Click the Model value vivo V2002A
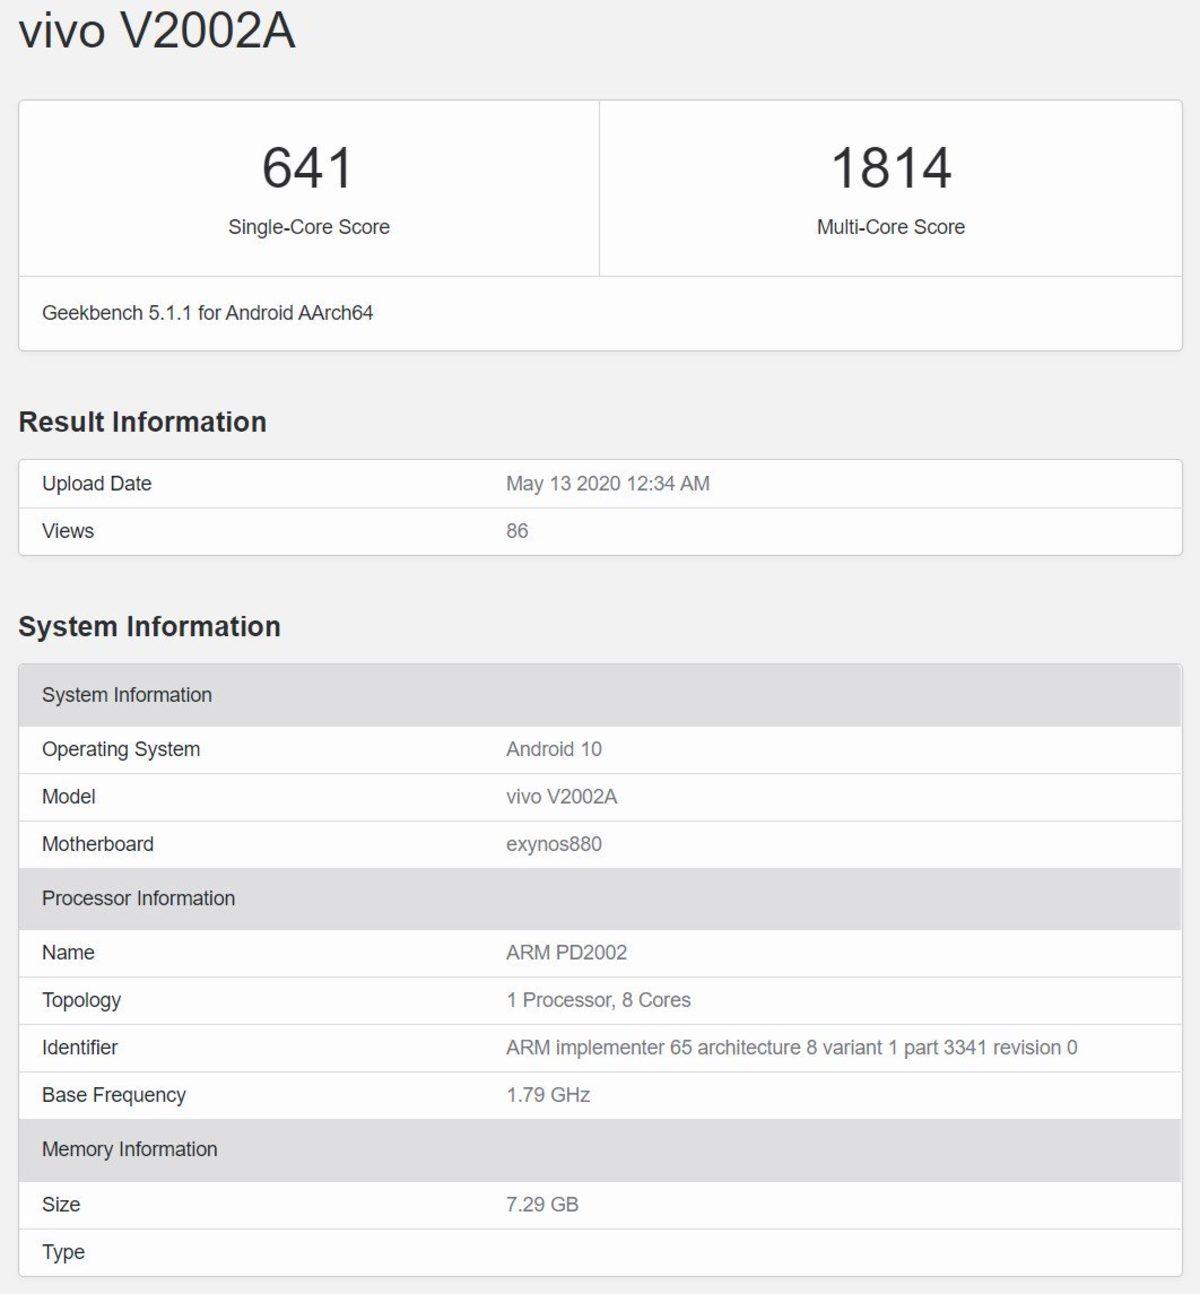The image size is (1200, 1294). tap(560, 797)
